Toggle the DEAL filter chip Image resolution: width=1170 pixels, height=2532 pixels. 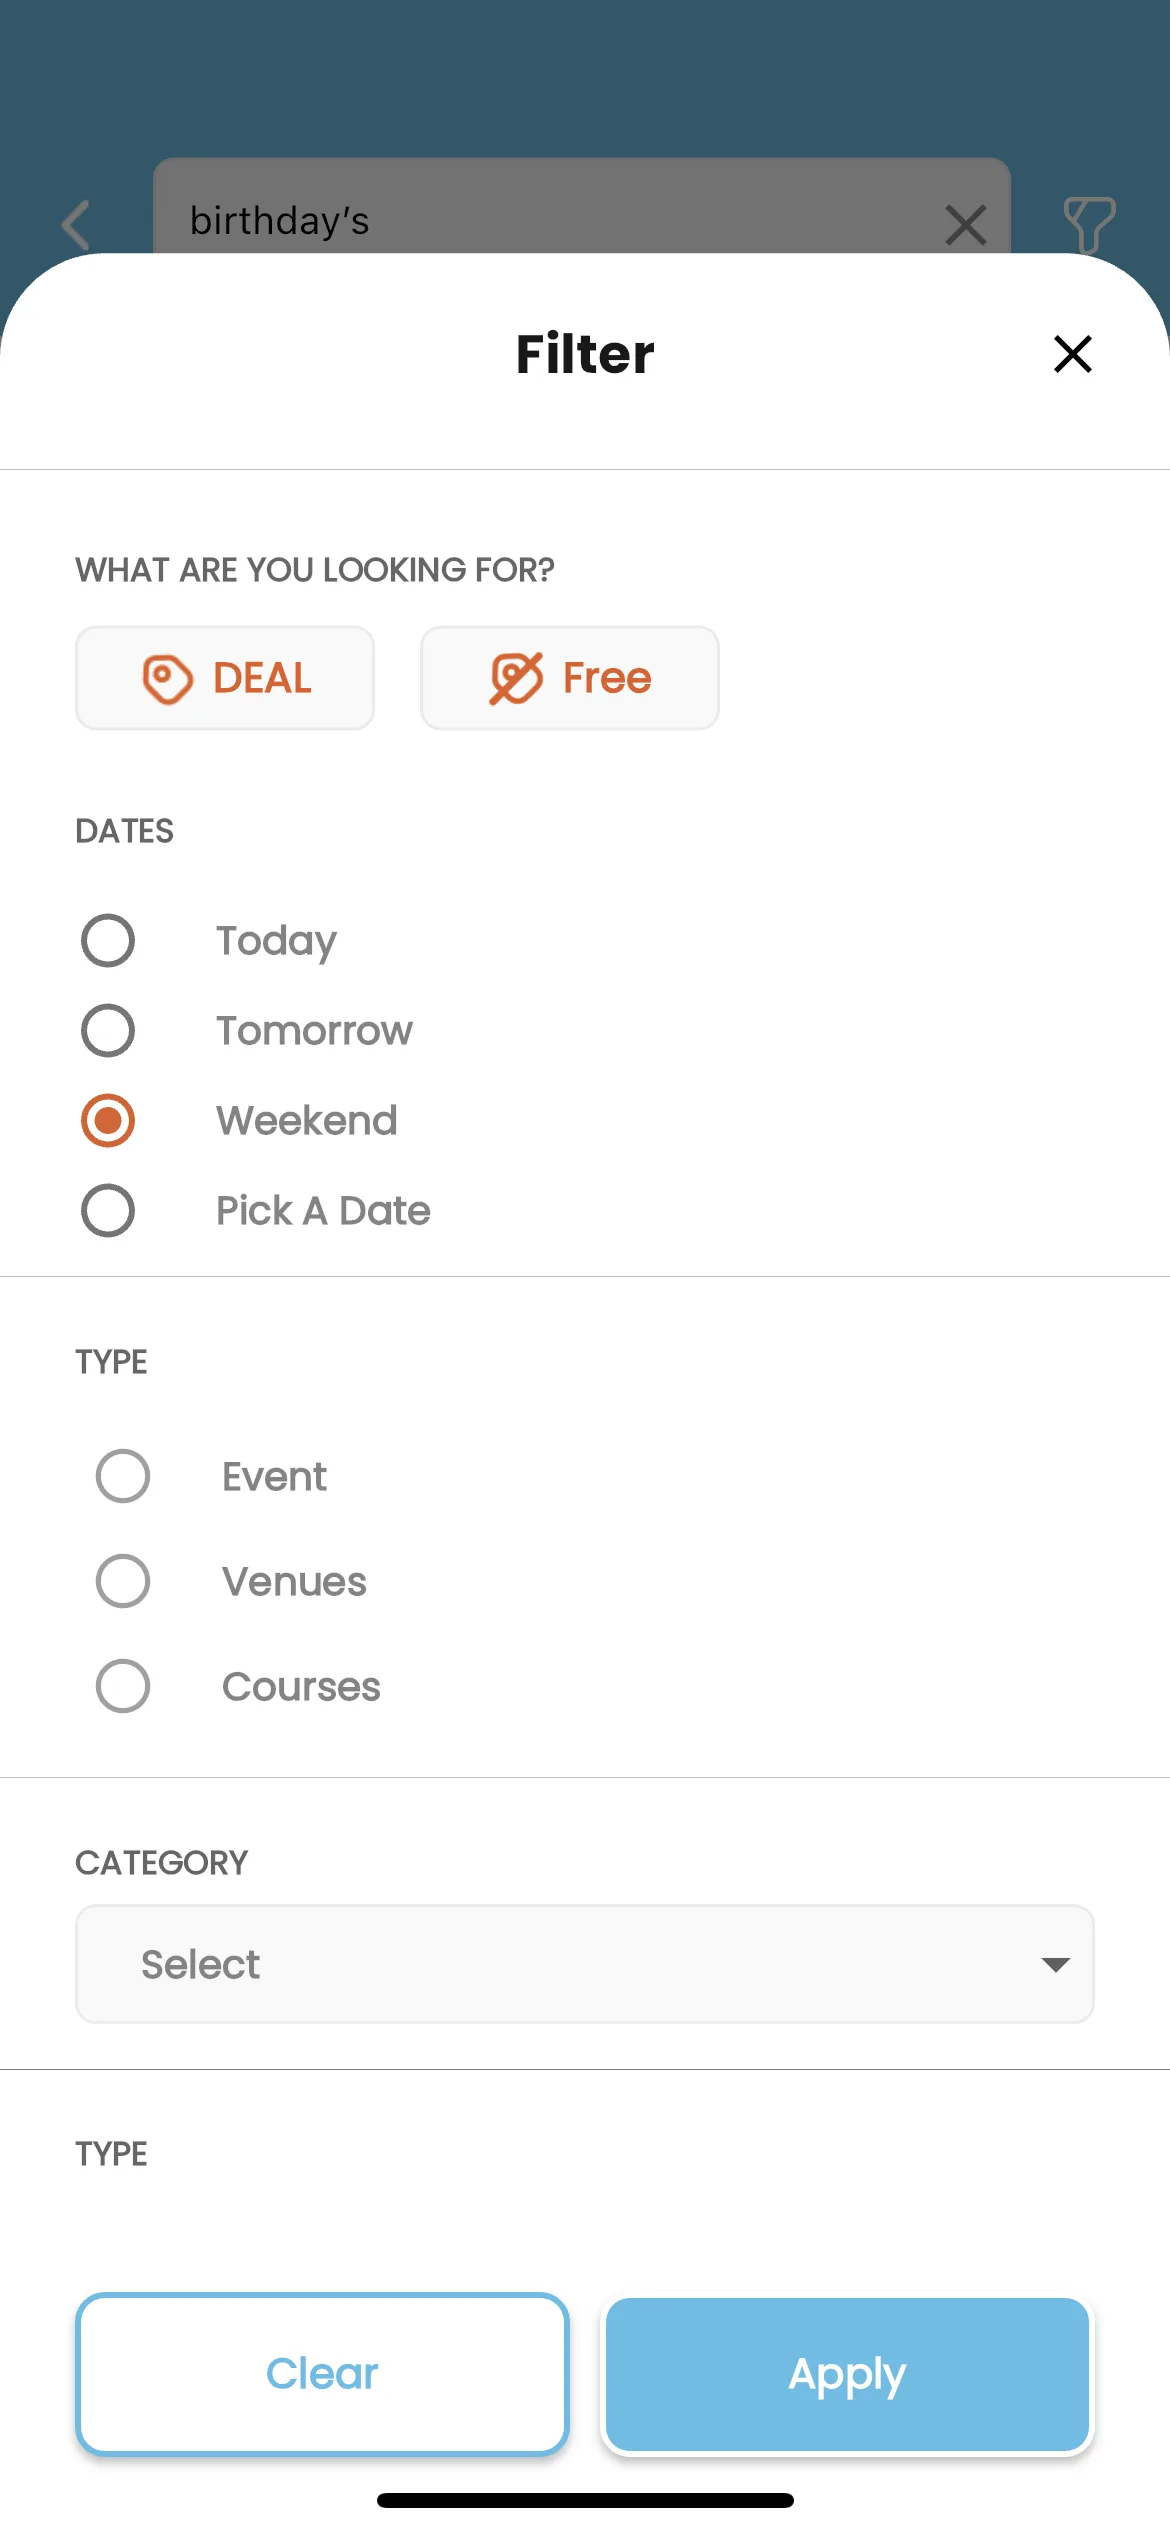tap(225, 678)
